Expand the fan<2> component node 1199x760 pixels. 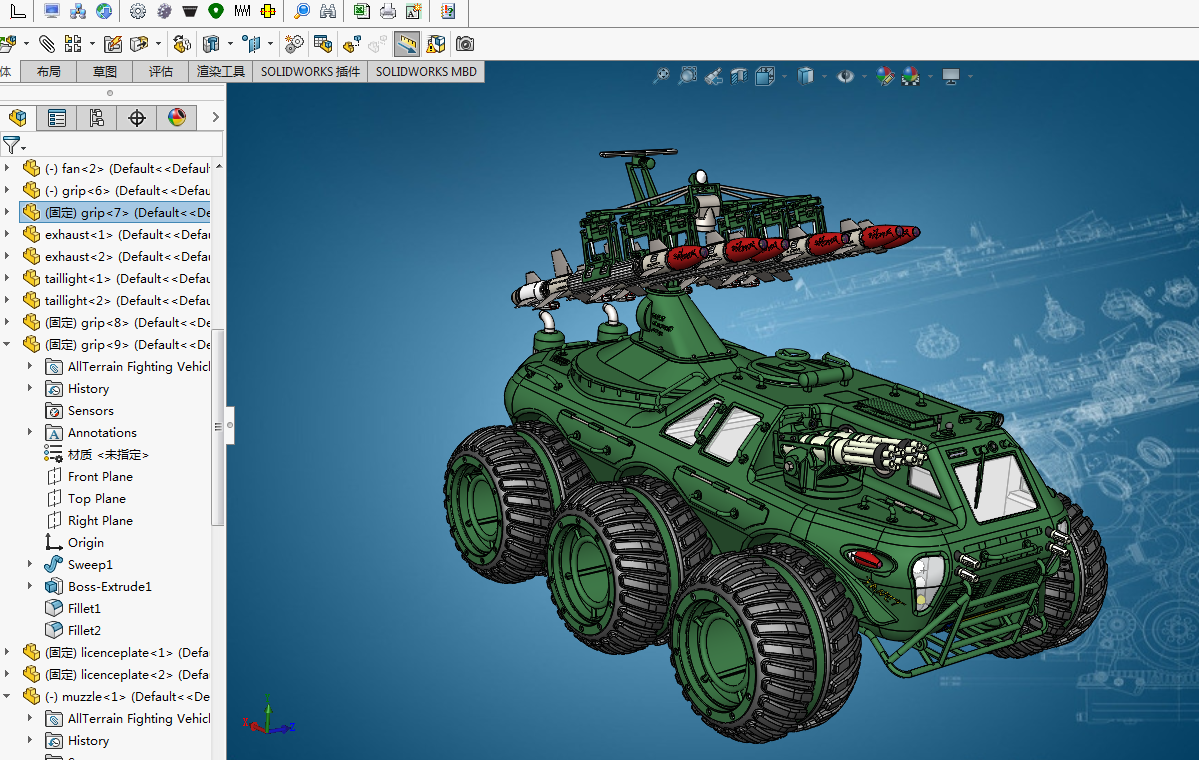coord(7,168)
